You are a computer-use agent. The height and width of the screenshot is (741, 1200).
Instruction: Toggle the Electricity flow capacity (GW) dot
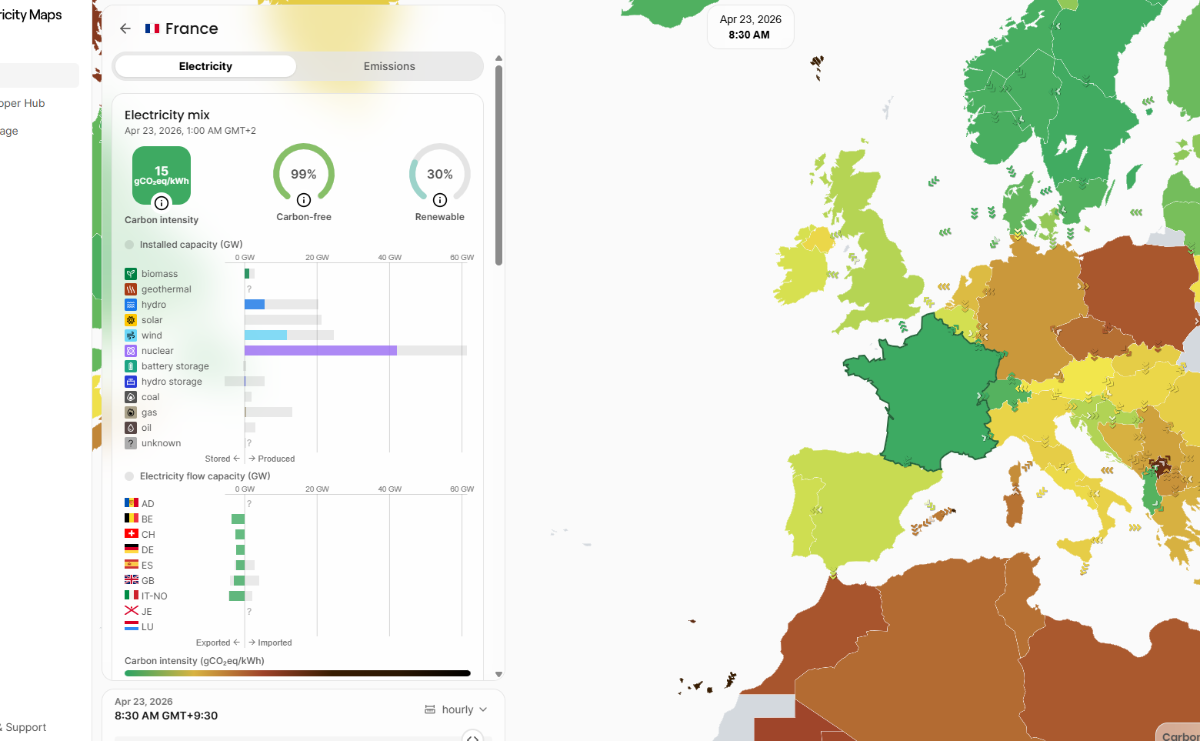pyautogui.click(x=129, y=477)
